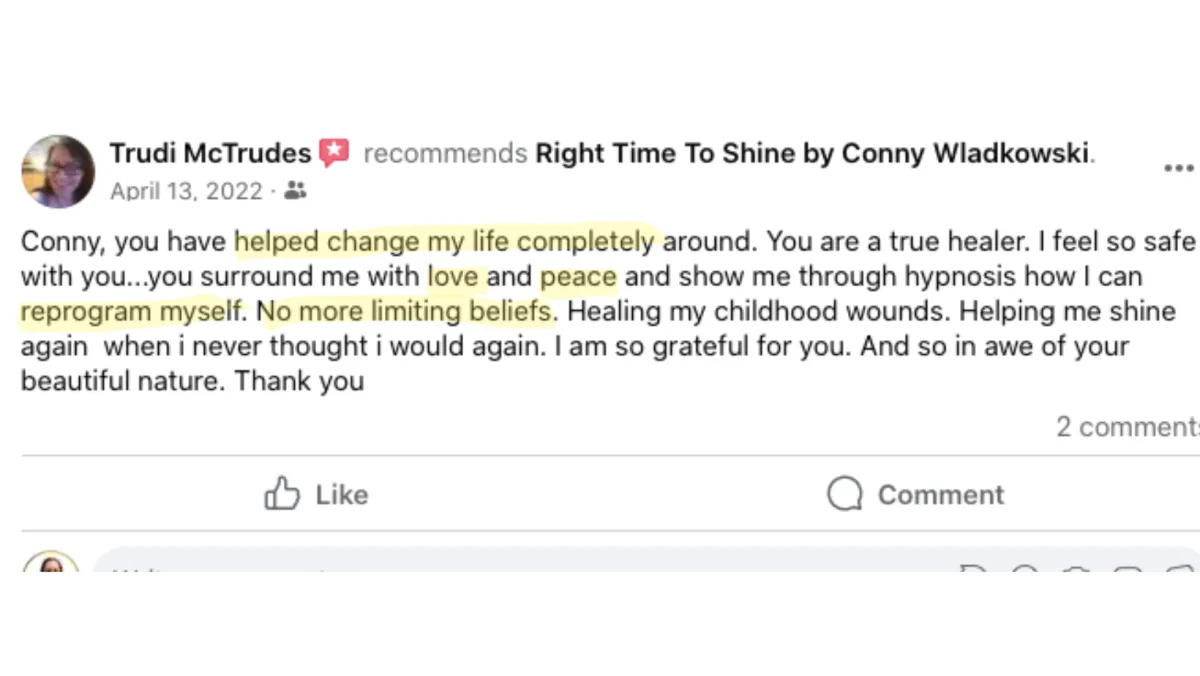This screenshot has width=1200, height=676.
Task: Click the highlighted words "reprogram myself"
Action: click(x=131, y=311)
